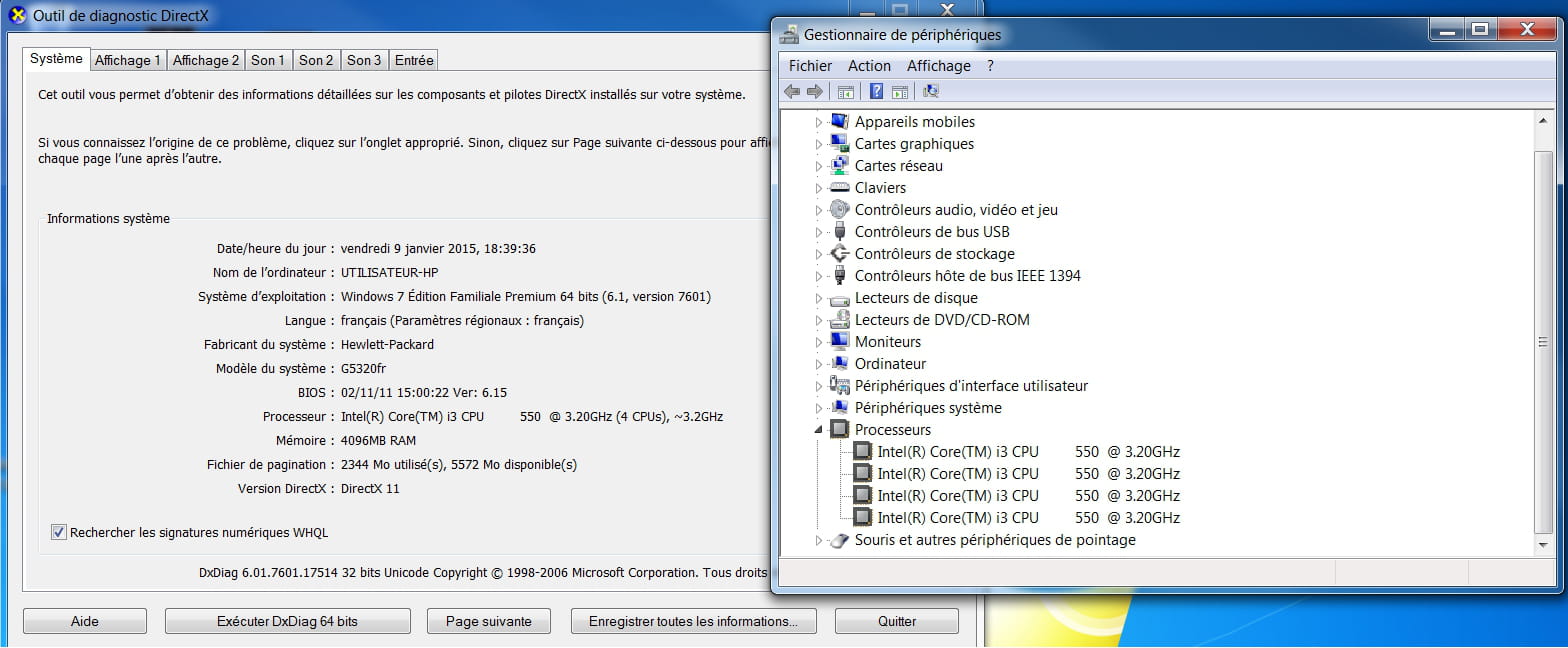This screenshot has height=648, width=1568.
Task: Select the first Intel Core i3 processor icon
Action: [x=862, y=452]
